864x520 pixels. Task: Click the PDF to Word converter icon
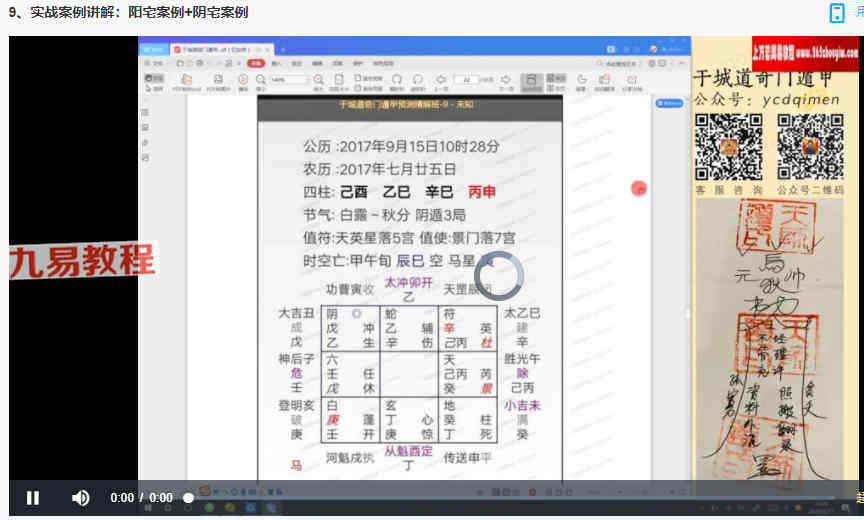[x=187, y=79]
